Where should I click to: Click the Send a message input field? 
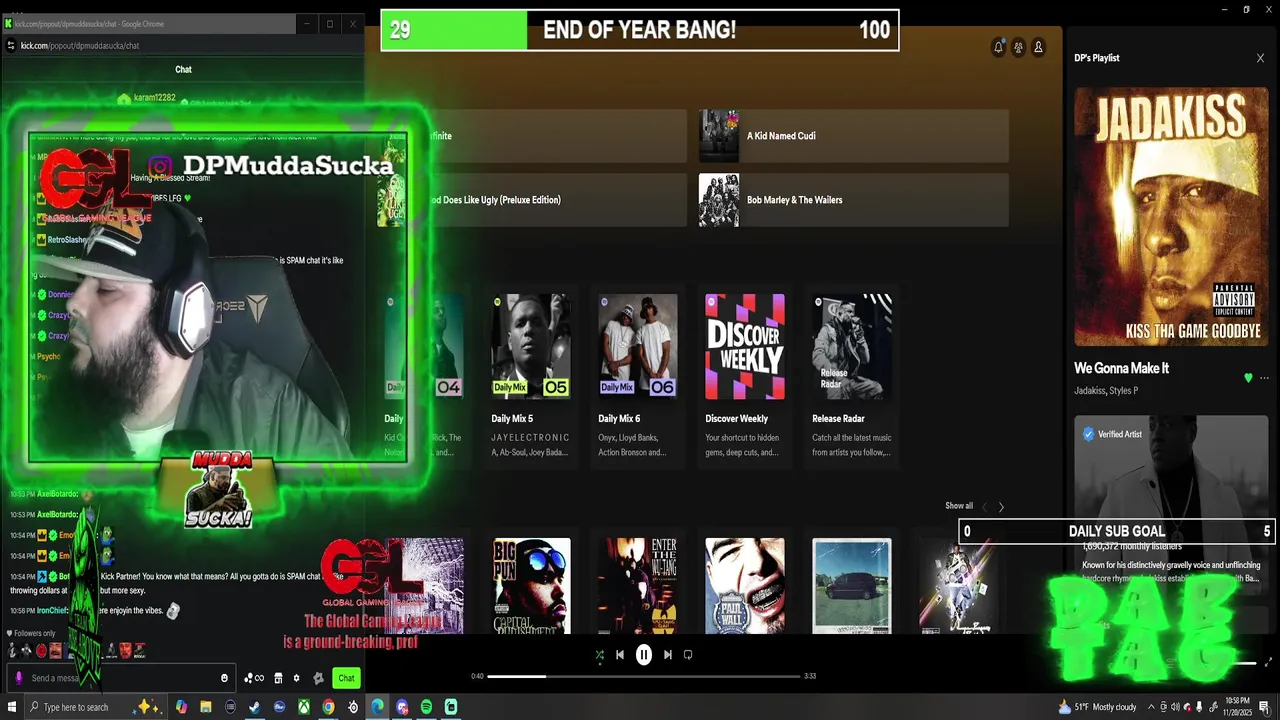coord(122,678)
